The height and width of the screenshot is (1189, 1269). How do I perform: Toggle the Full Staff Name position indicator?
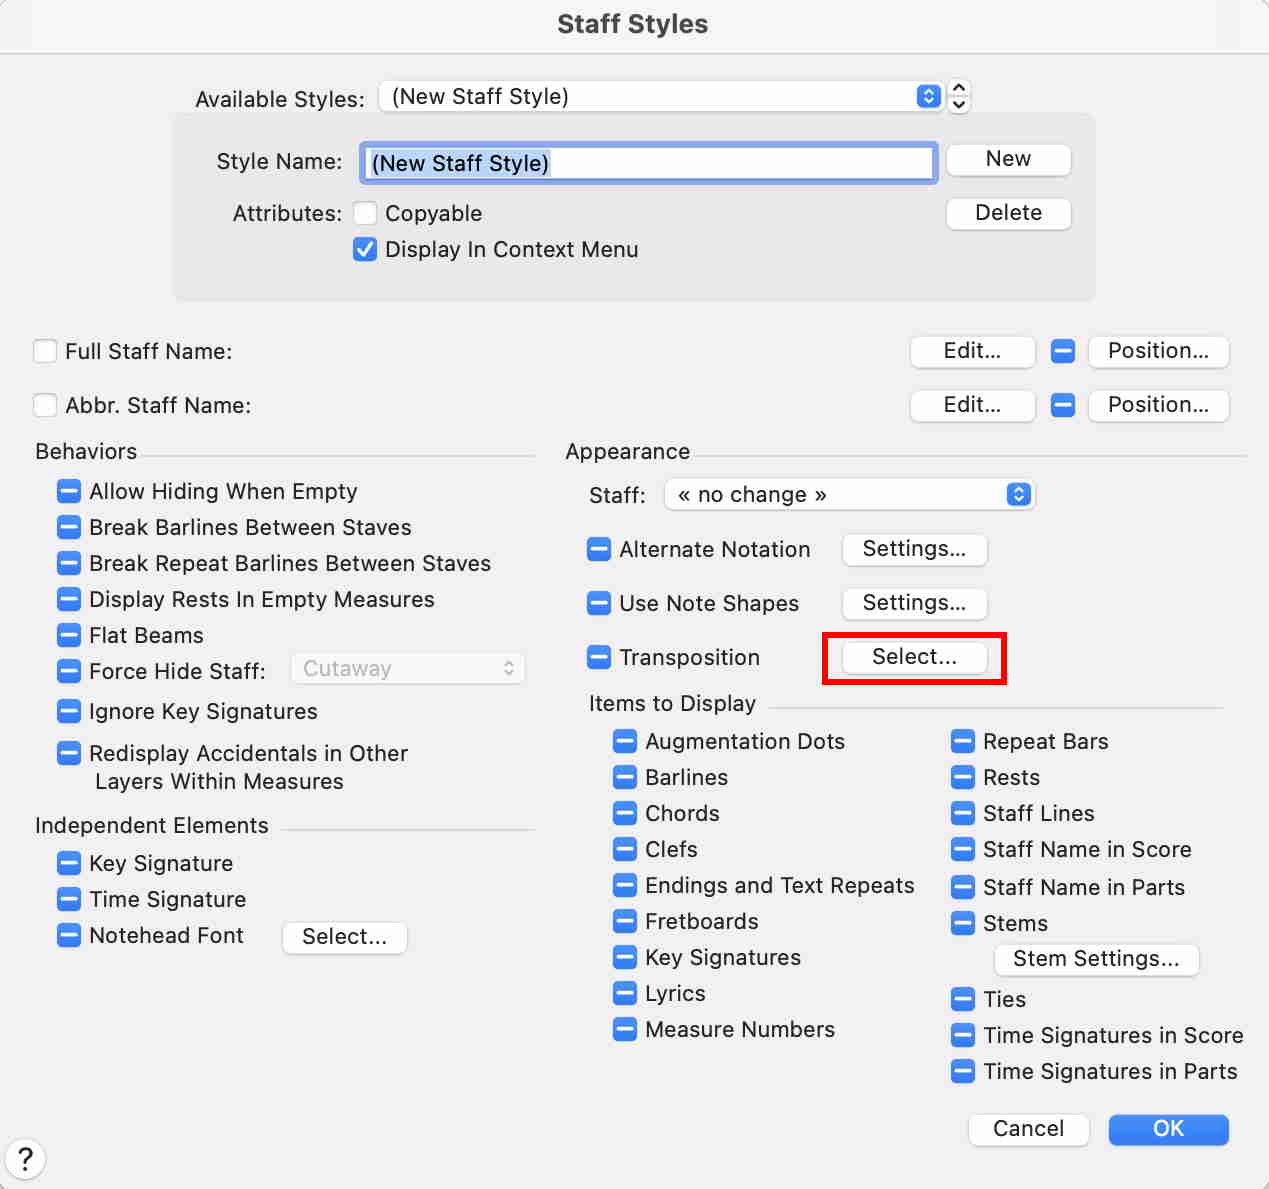(x=1063, y=351)
